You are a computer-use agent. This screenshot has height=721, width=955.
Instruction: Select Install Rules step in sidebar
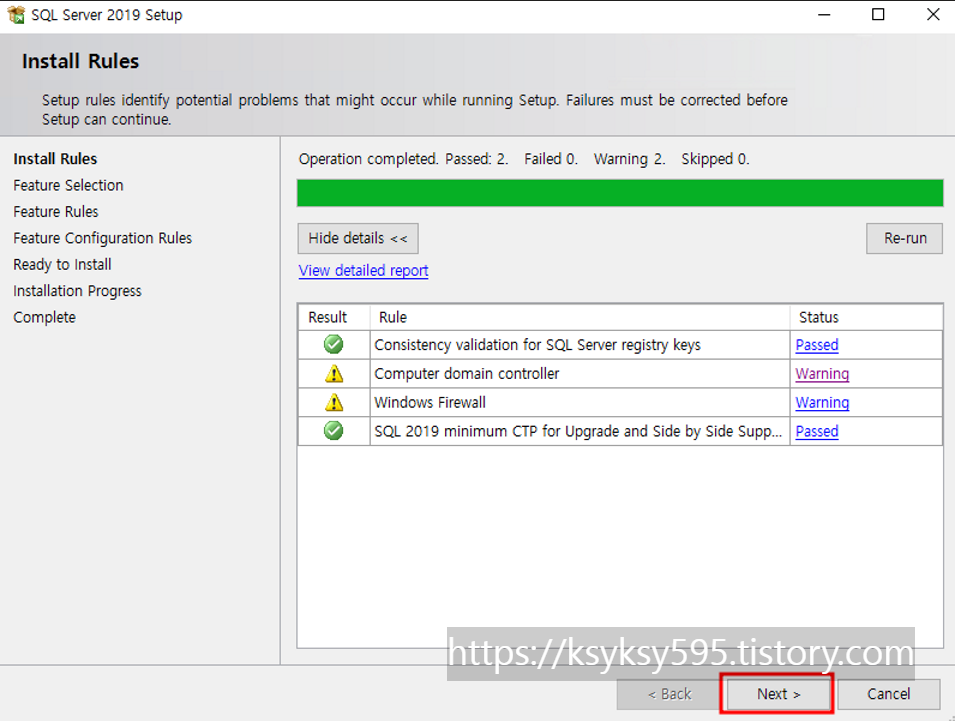(55, 159)
